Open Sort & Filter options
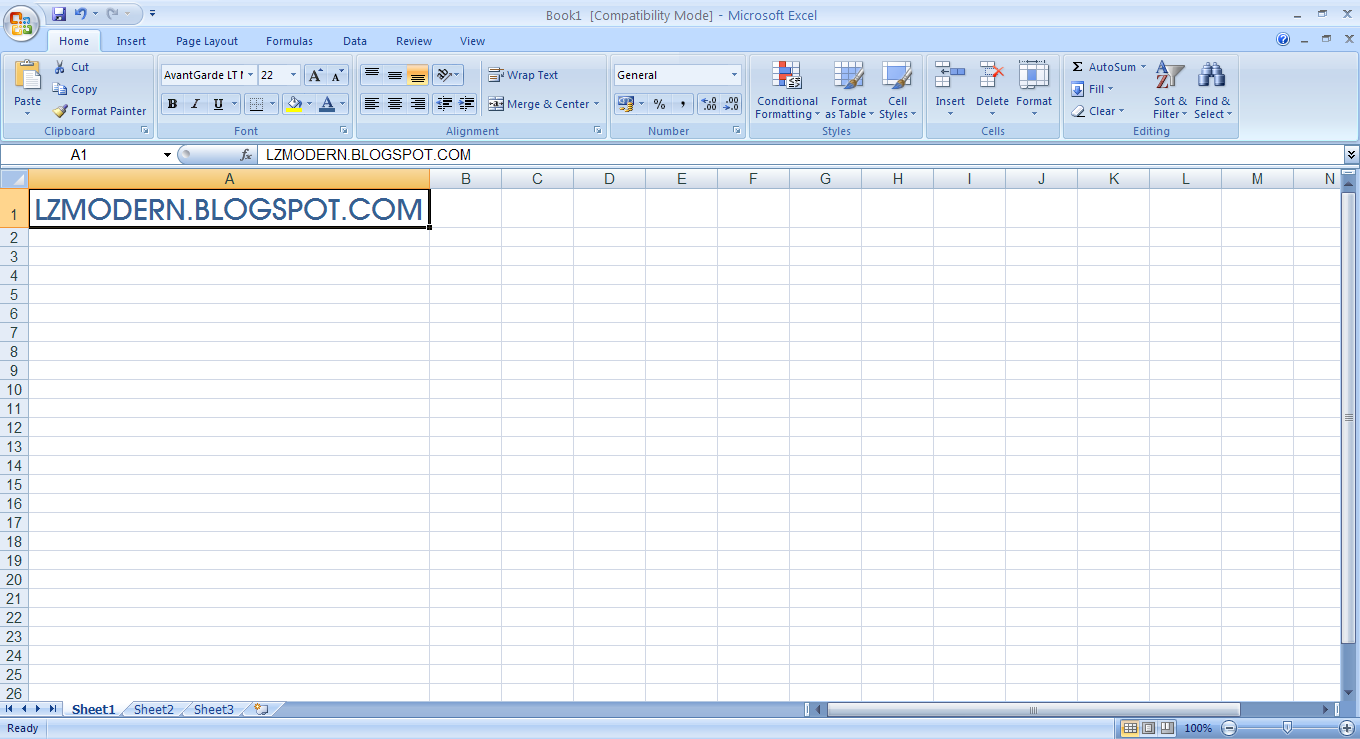 1170,90
